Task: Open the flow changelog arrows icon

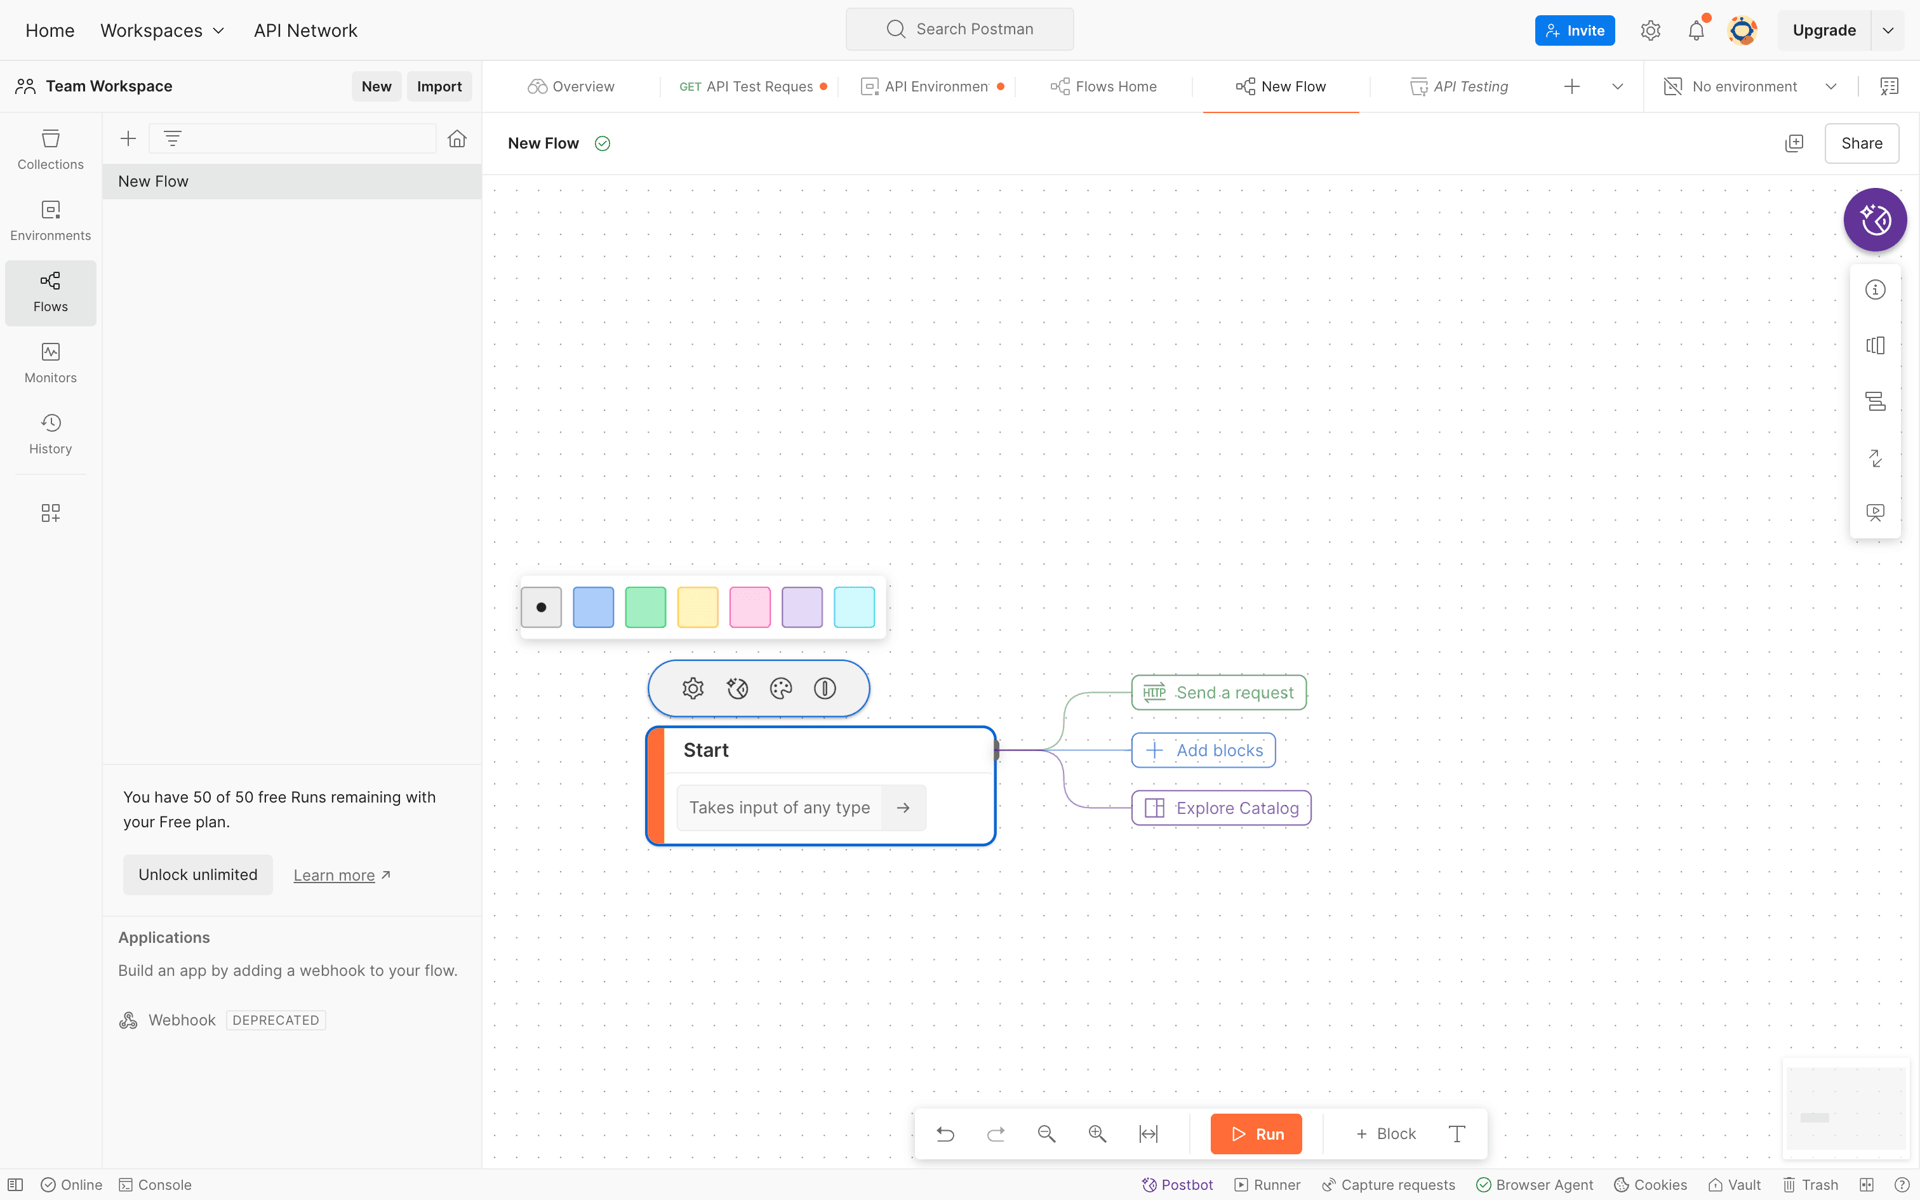Action: coord(1875,458)
